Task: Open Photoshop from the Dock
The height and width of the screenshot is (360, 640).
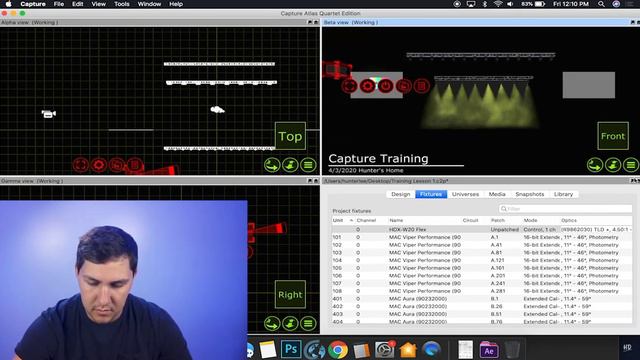Action: 291,349
